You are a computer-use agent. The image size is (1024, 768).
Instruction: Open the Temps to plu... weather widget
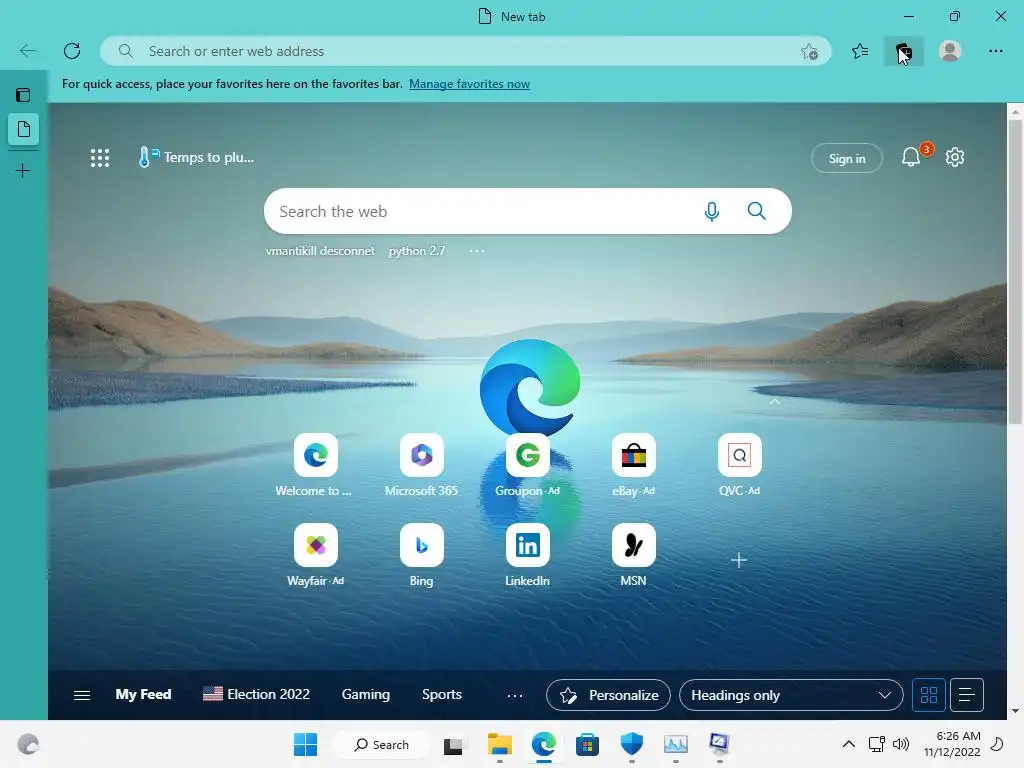(x=195, y=157)
